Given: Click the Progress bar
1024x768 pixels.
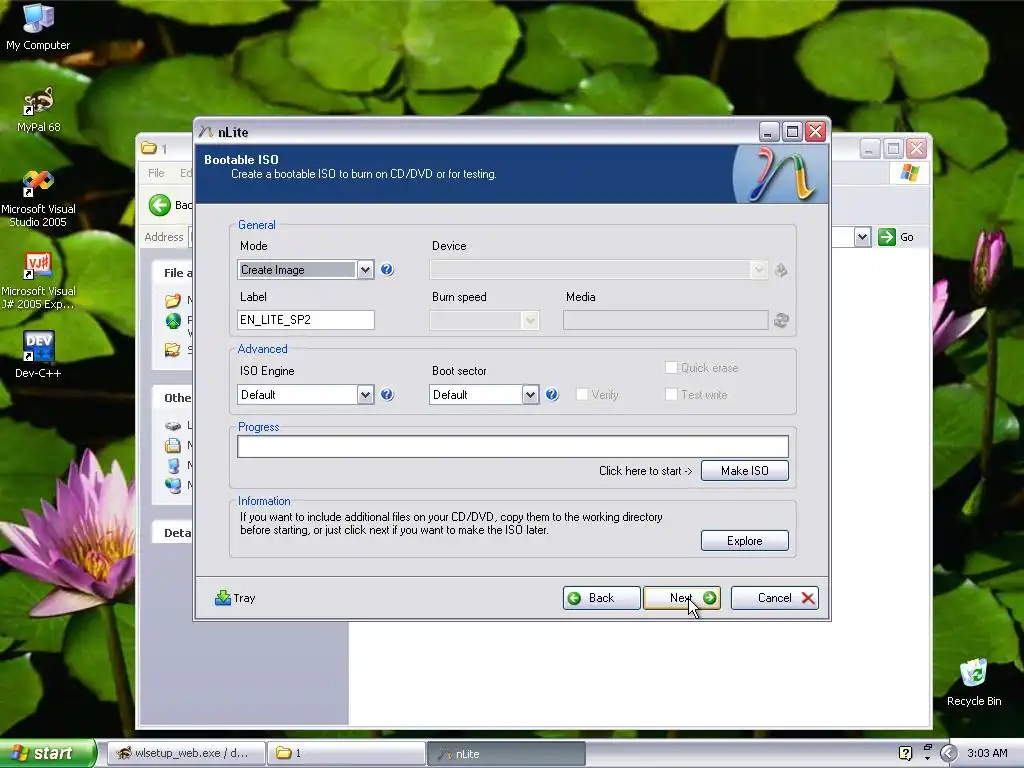Looking at the screenshot, I should 513,447.
